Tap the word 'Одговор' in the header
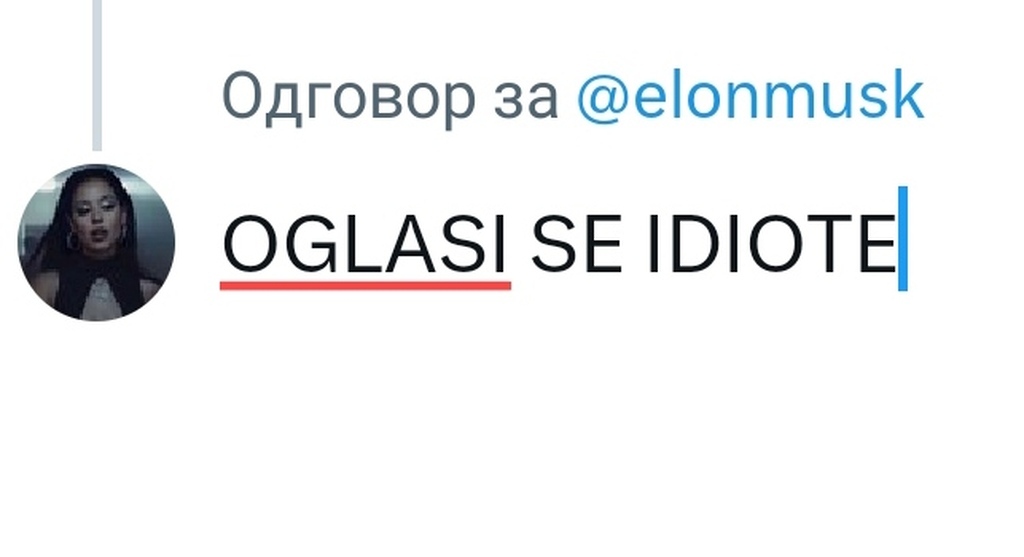The width and height of the screenshot is (1024, 557). click(x=348, y=96)
